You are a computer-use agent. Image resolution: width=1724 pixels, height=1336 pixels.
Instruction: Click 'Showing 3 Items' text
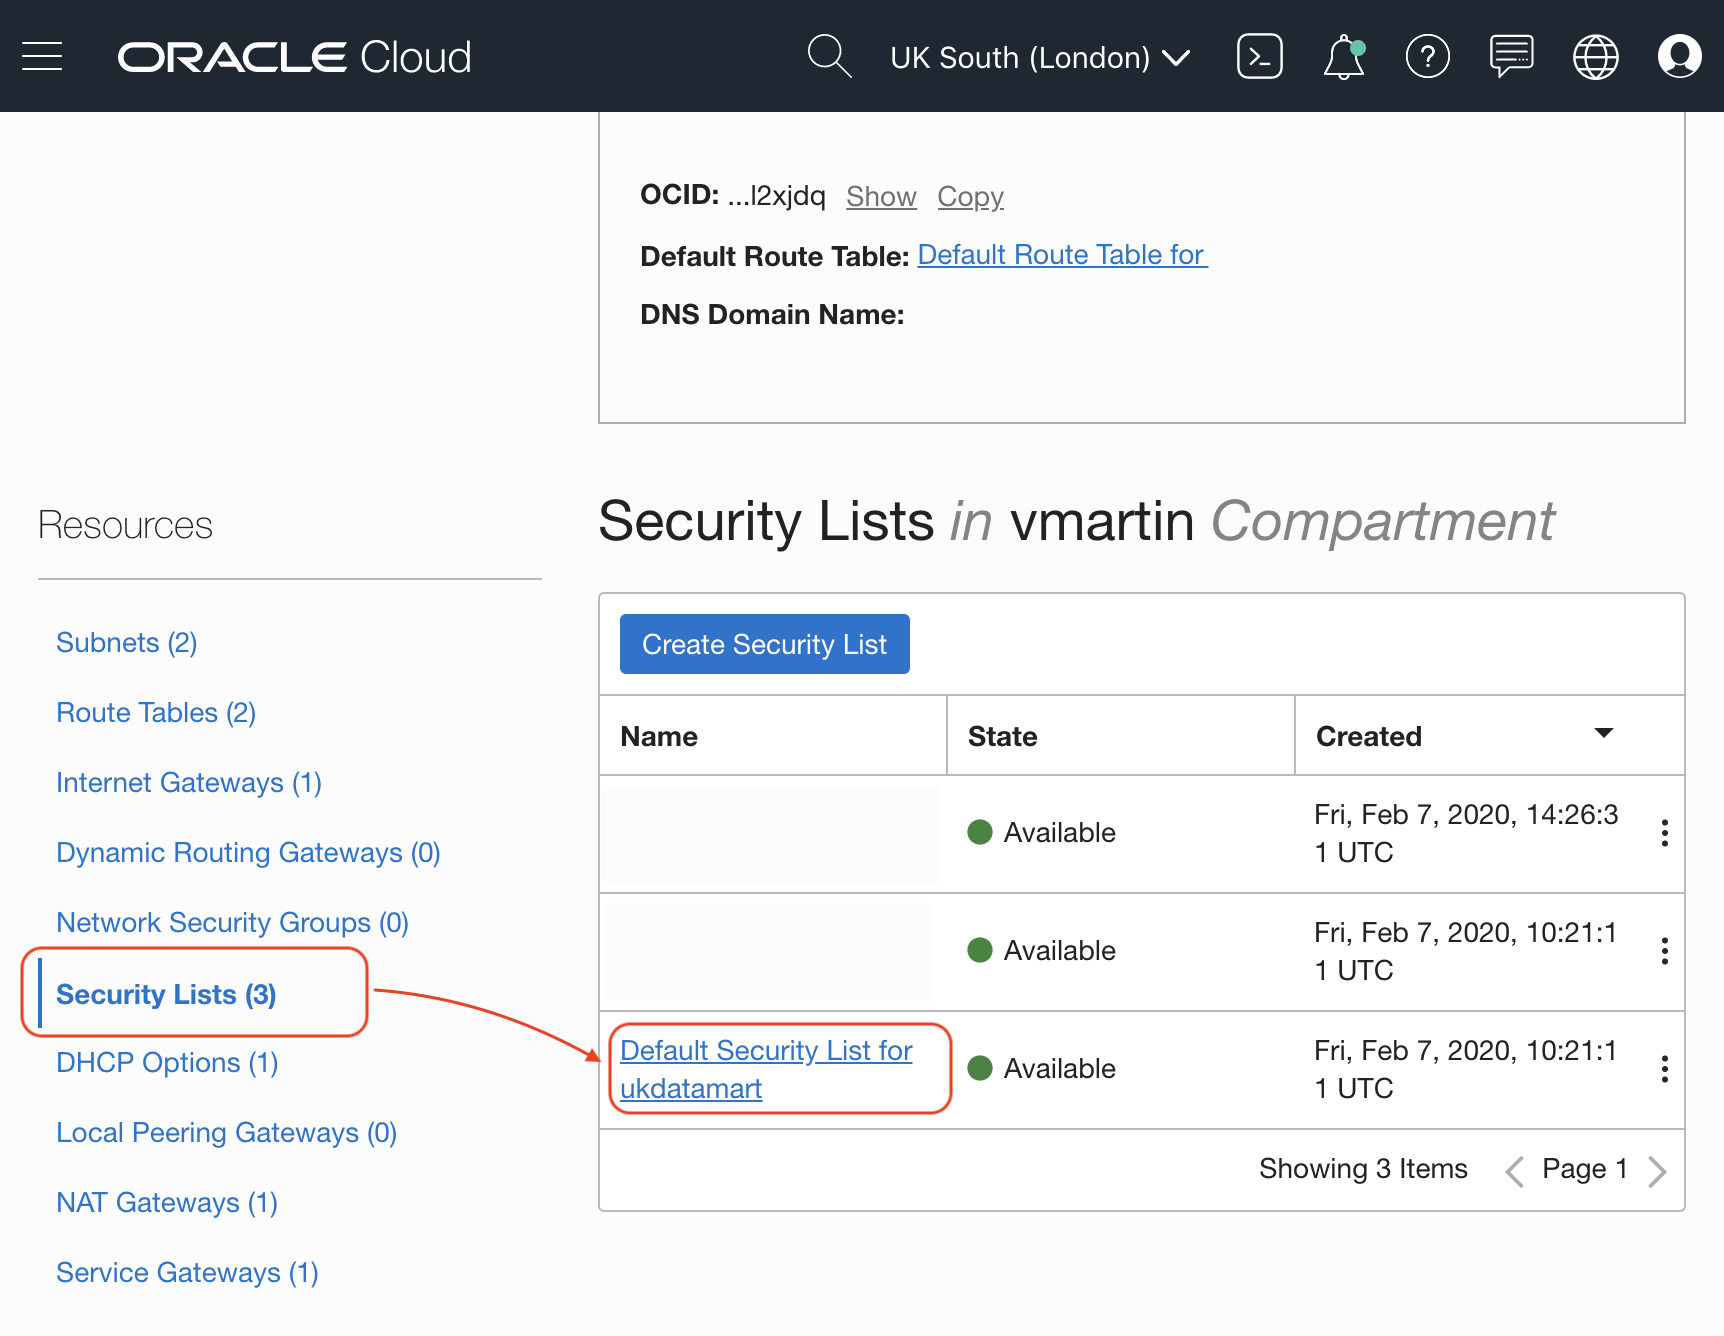[1363, 1169]
